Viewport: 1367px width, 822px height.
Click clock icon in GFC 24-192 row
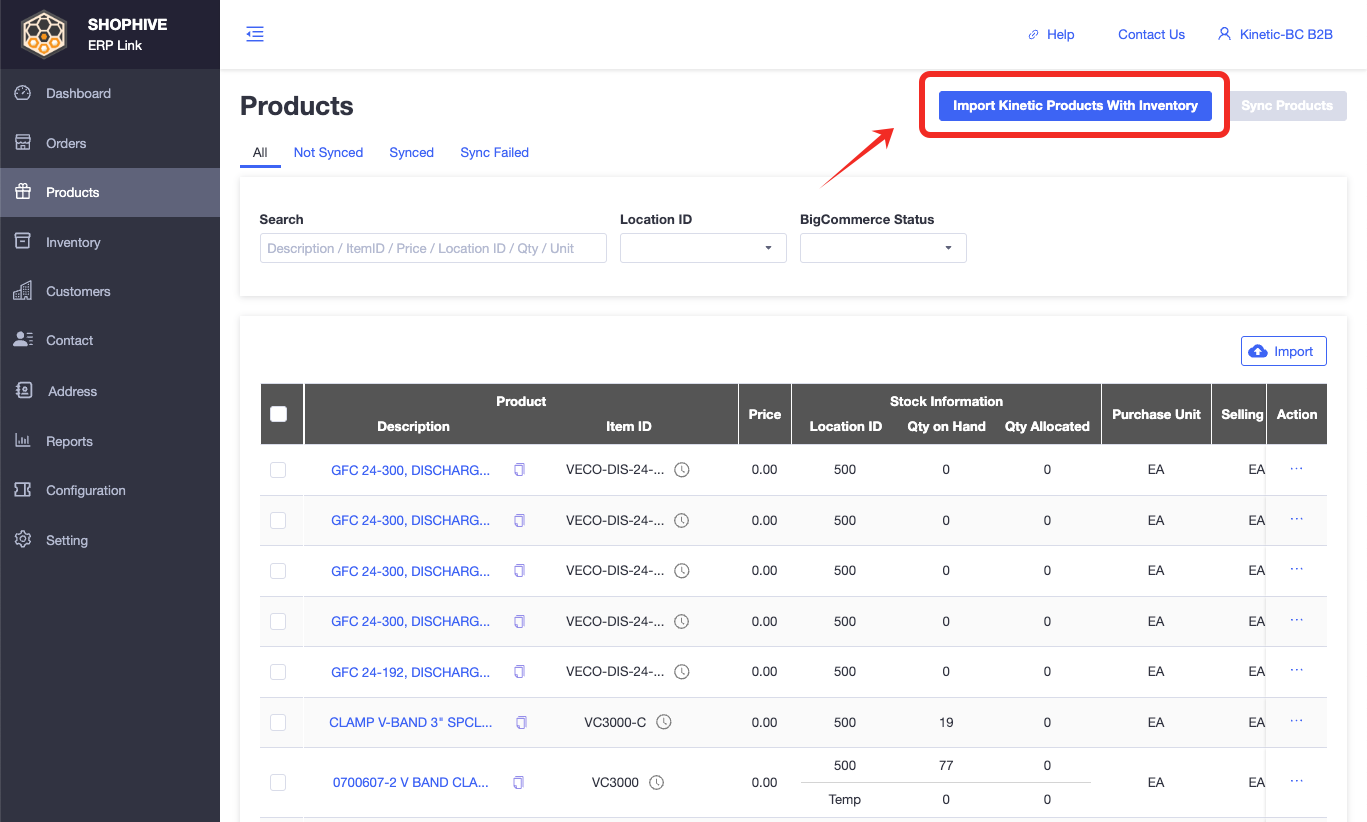[682, 672]
